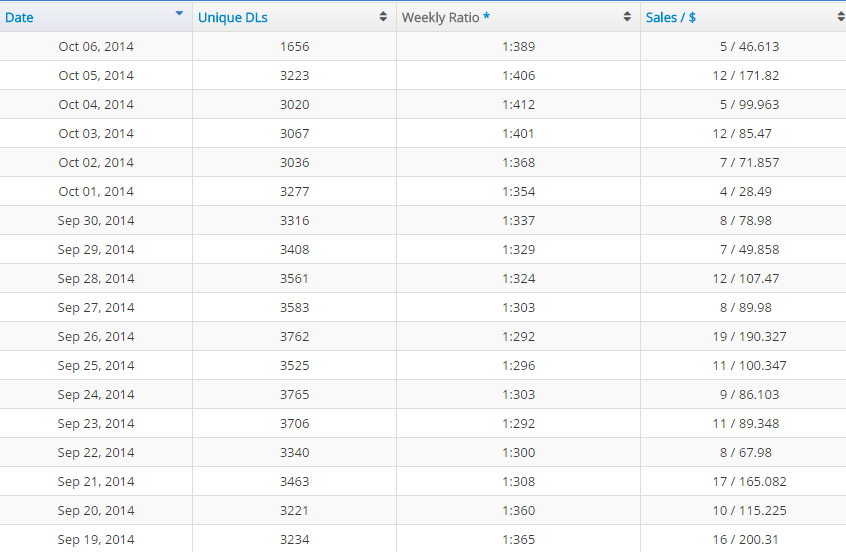Select the Sep 20, 2014 date cell
The image size is (846, 552).
(96, 510)
